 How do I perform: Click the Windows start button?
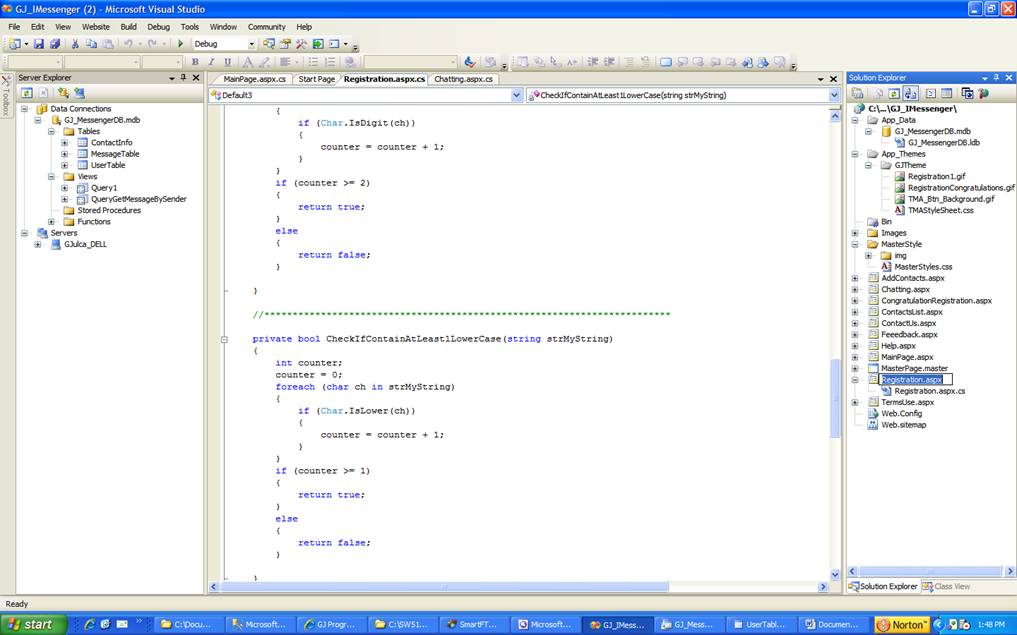click(x=33, y=624)
